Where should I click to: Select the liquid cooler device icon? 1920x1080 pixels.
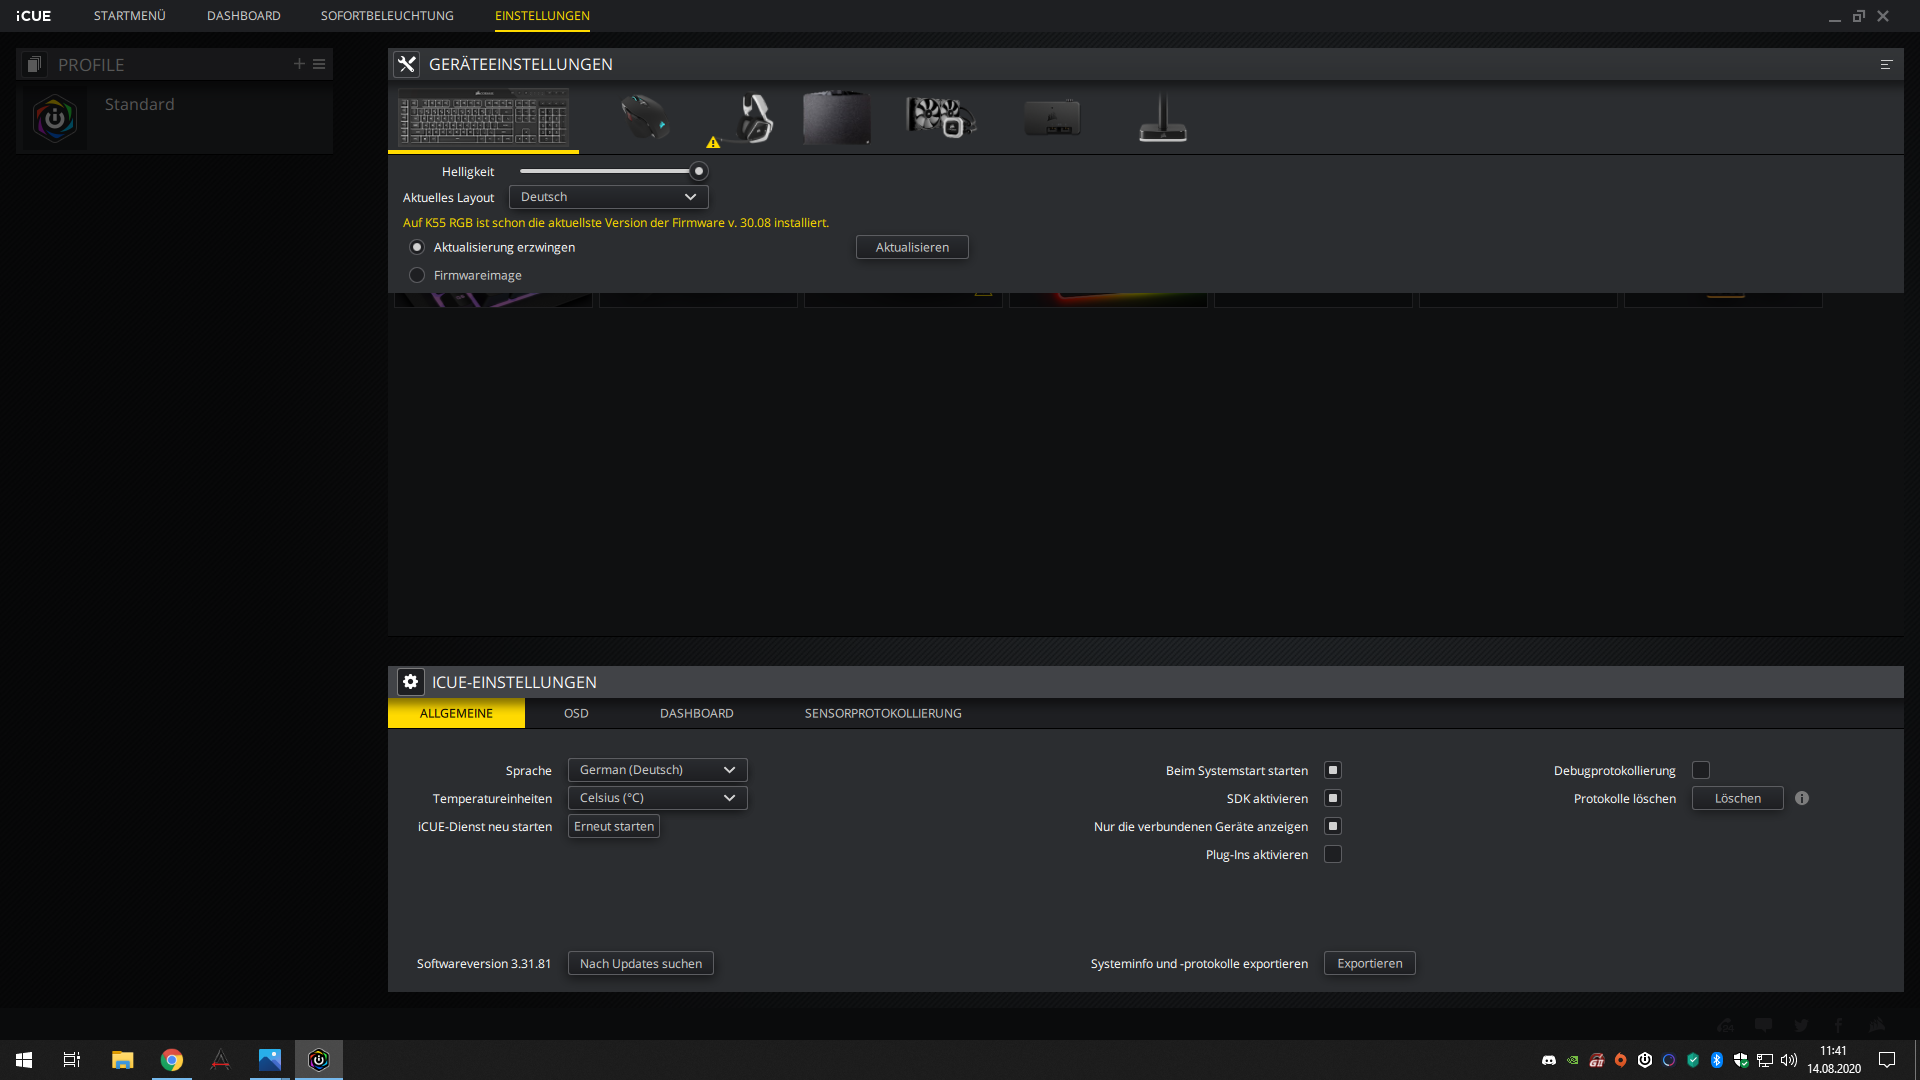click(x=940, y=117)
